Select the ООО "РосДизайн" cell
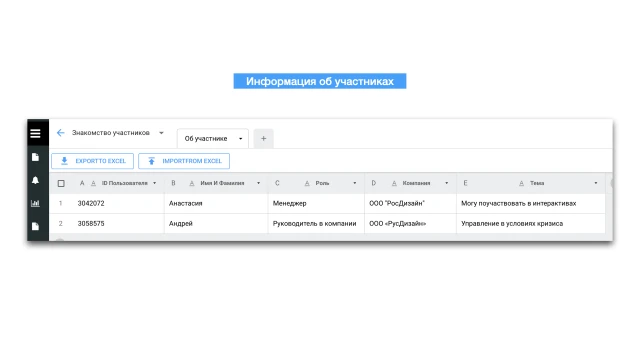 point(411,203)
